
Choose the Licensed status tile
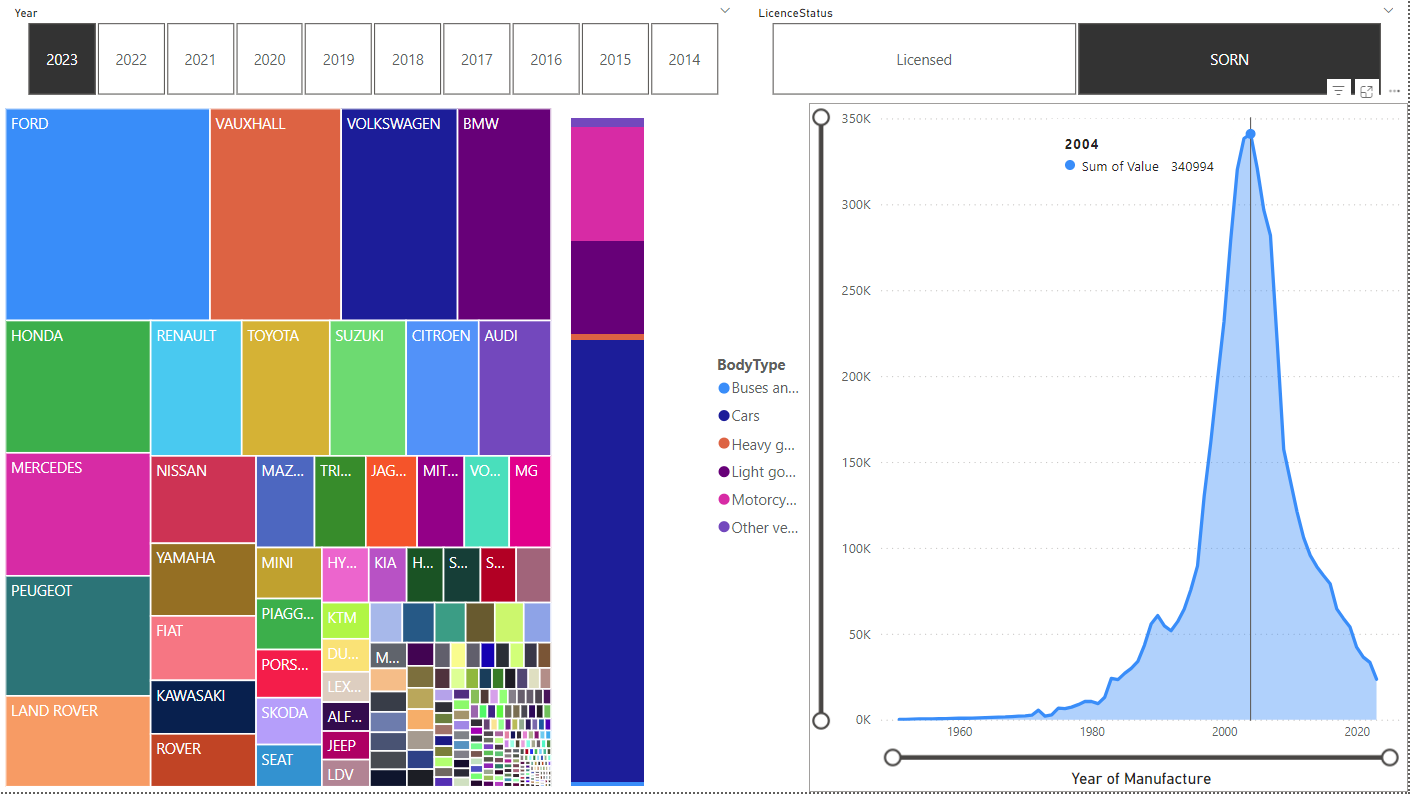pos(924,59)
